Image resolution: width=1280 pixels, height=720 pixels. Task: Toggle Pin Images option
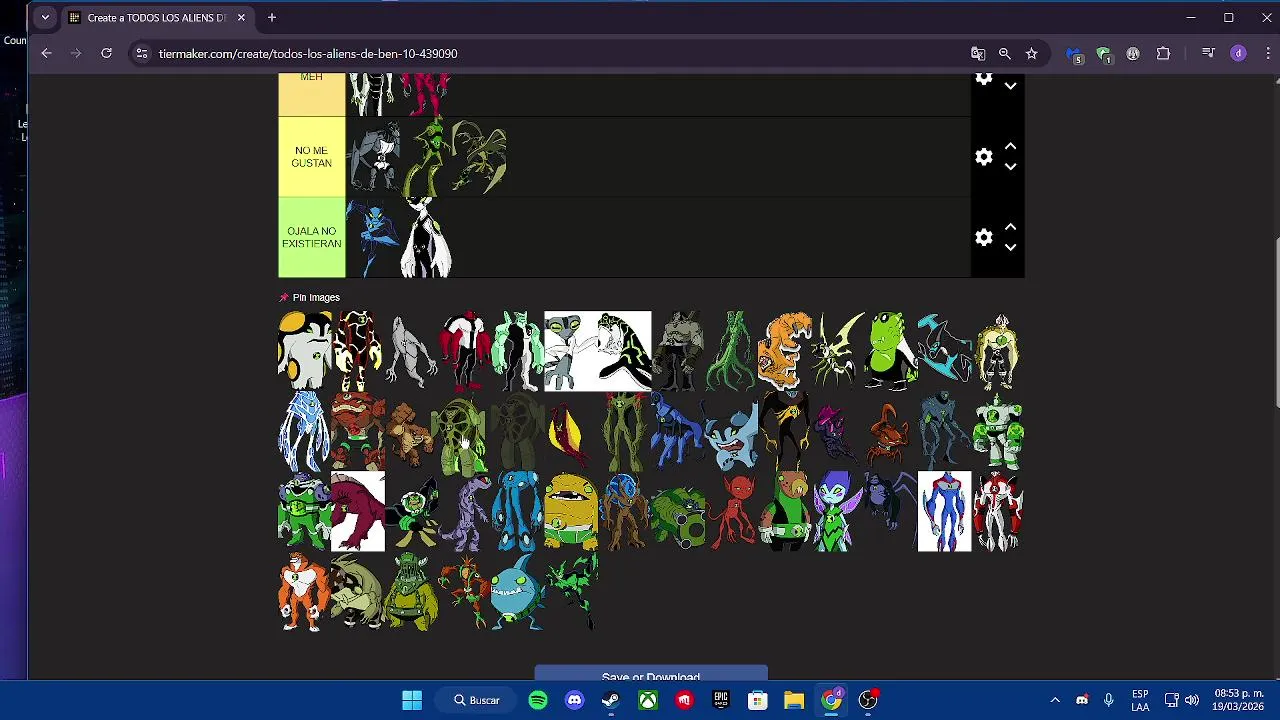309,297
